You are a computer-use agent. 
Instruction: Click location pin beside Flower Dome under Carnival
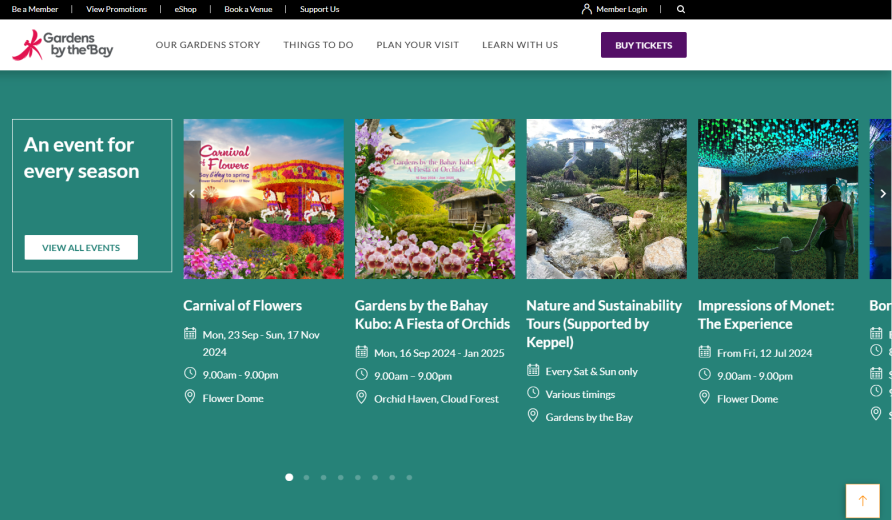point(190,397)
